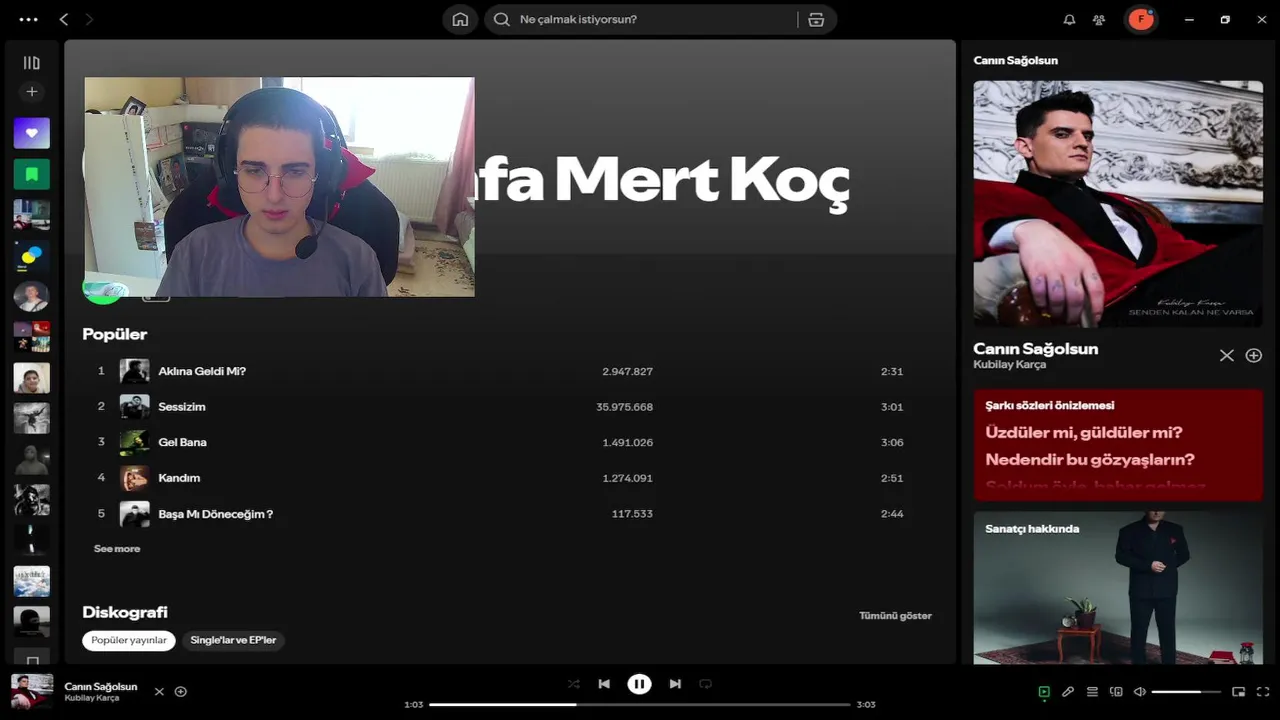Open notifications bell
Viewport: 1280px width, 720px height.
tap(1069, 19)
